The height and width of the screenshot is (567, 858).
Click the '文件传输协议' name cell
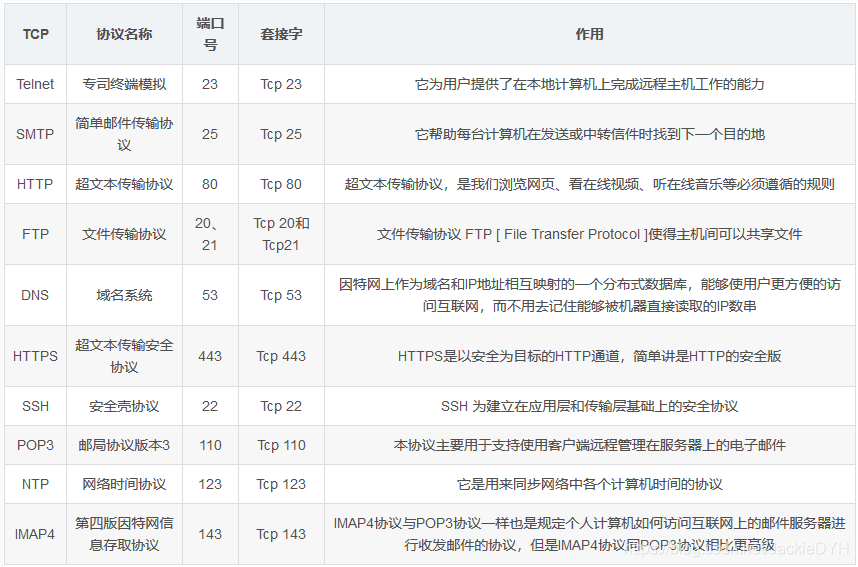[124, 234]
